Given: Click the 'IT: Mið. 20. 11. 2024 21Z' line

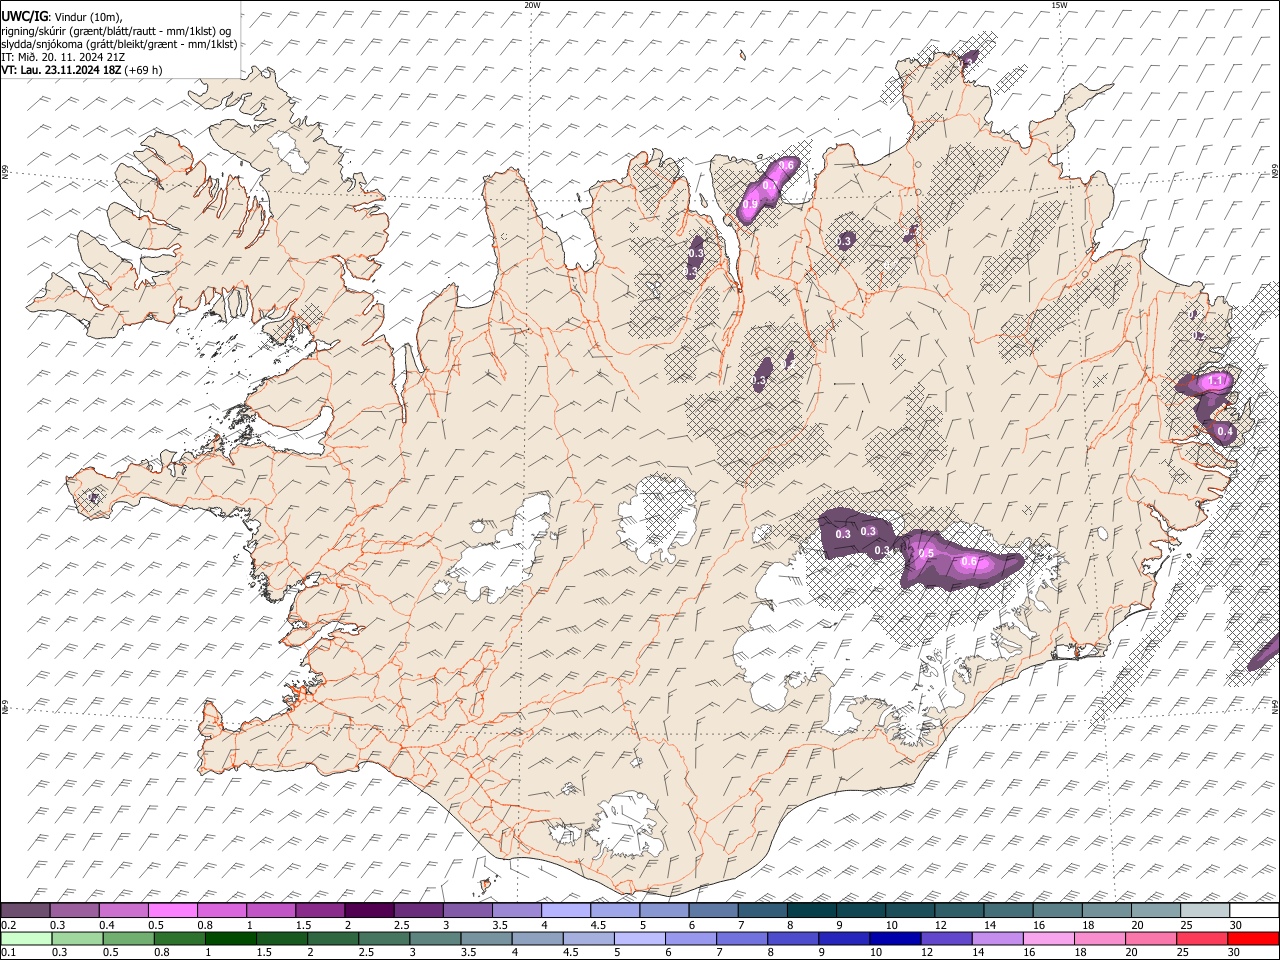Looking at the screenshot, I should pyautogui.click(x=64, y=57).
